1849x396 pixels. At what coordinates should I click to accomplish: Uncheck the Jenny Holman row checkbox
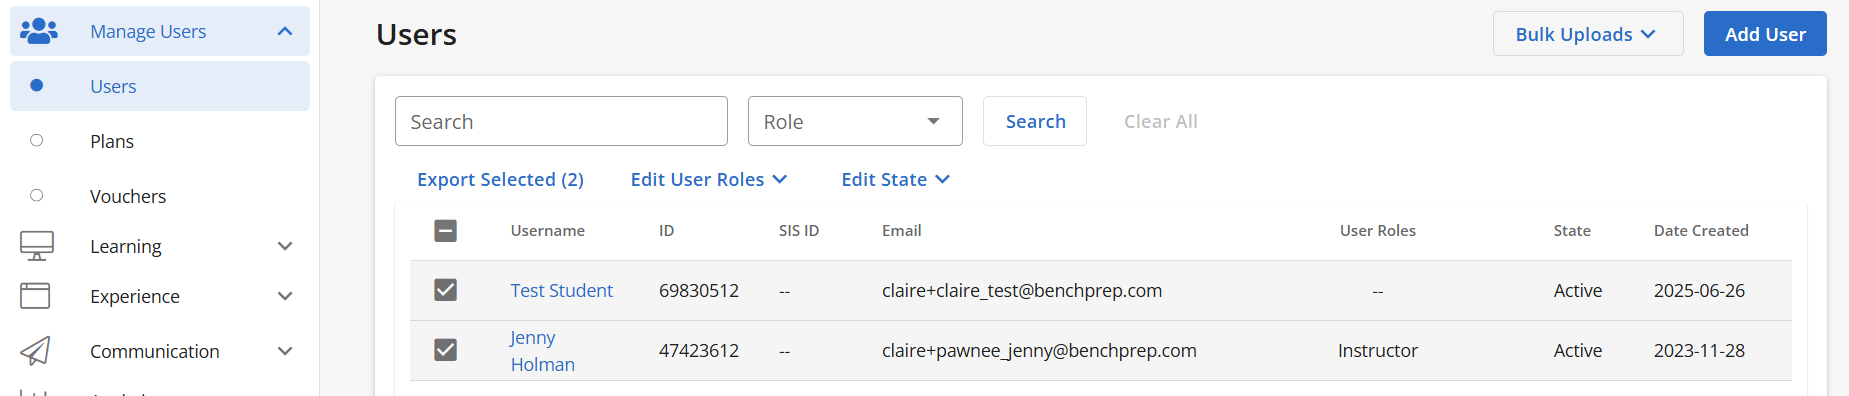[x=446, y=350]
